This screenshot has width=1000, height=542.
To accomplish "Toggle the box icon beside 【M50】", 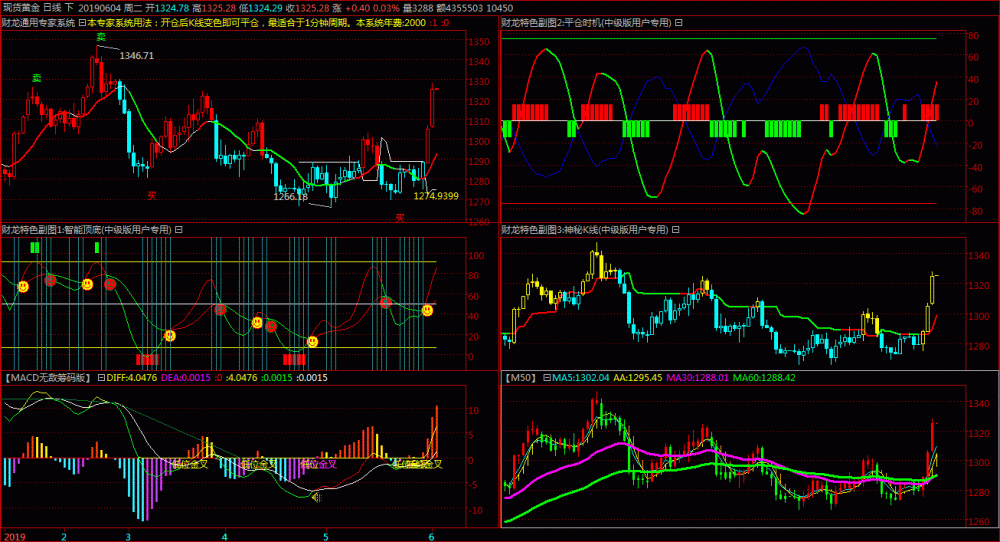I will (x=547, y=377).
